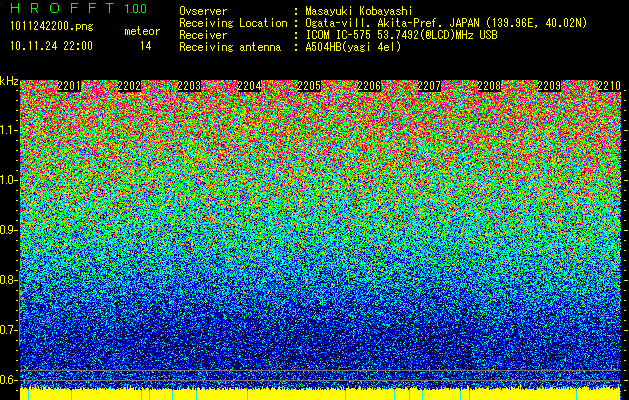Select the 2206 time marker label

click(x=369, y=86)
